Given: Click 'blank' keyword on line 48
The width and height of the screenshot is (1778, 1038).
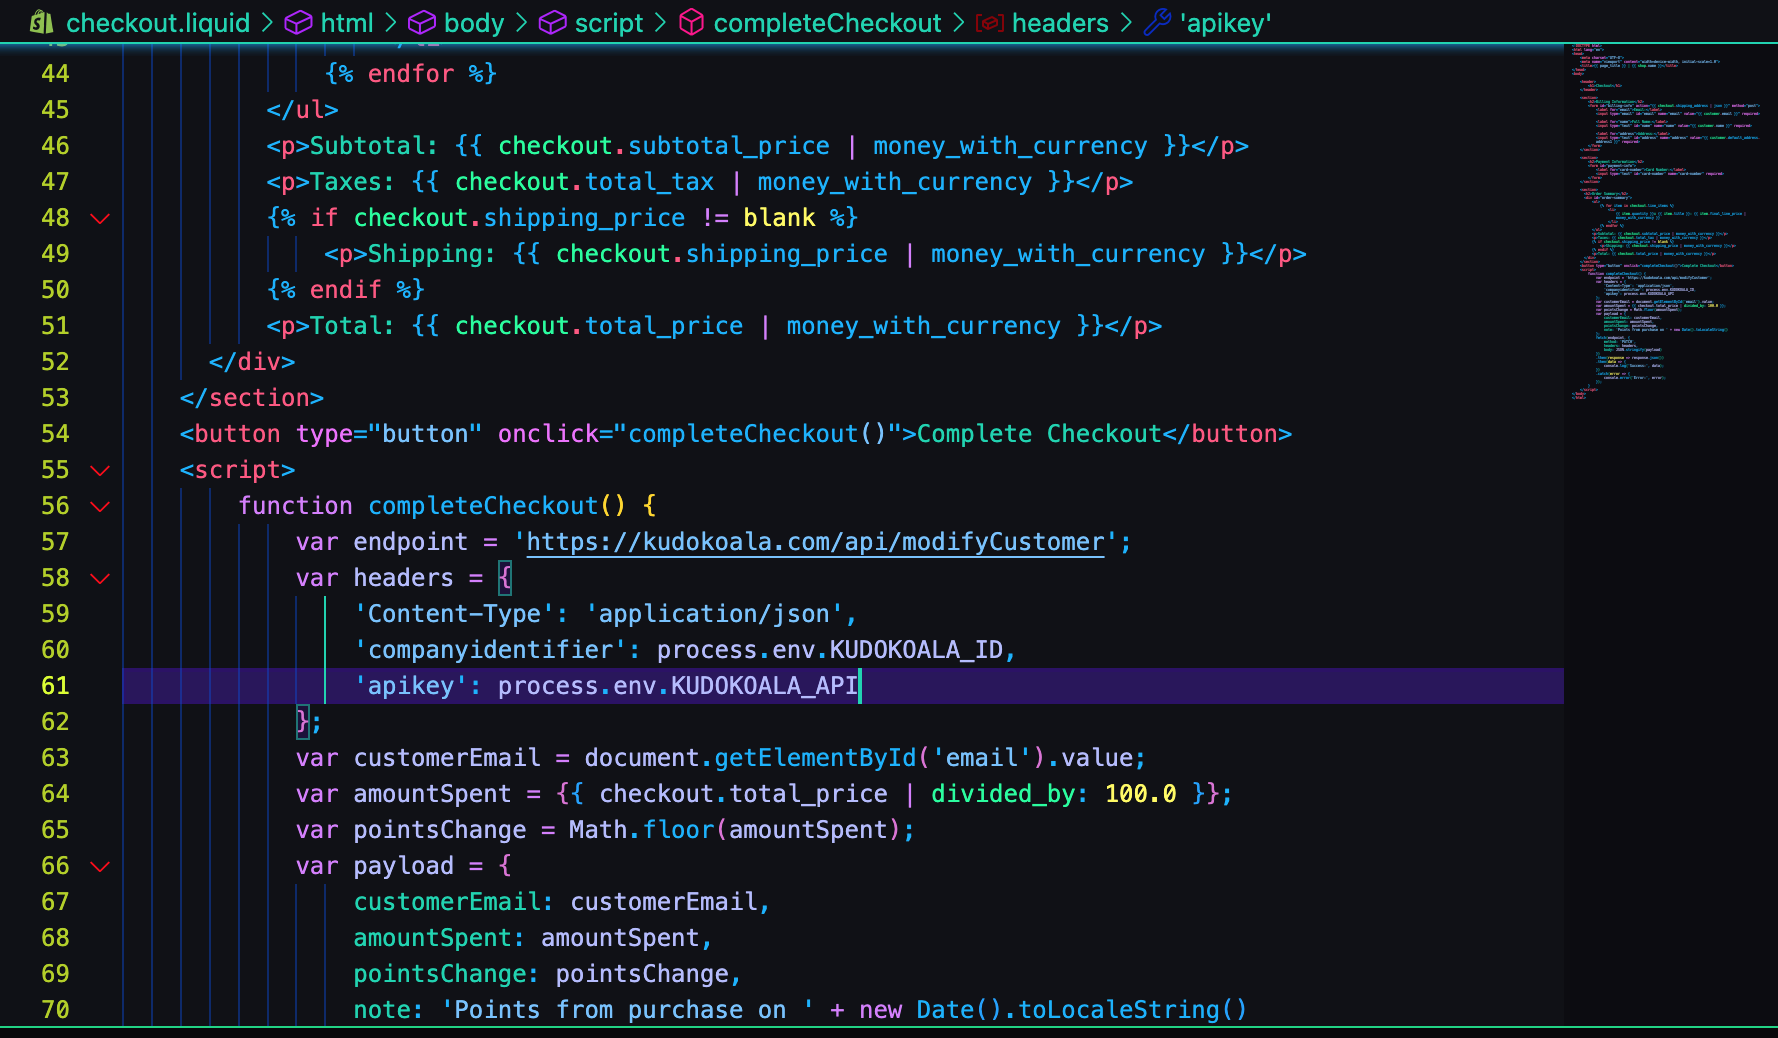Looking at the screenshot, I should click(779, 218).
